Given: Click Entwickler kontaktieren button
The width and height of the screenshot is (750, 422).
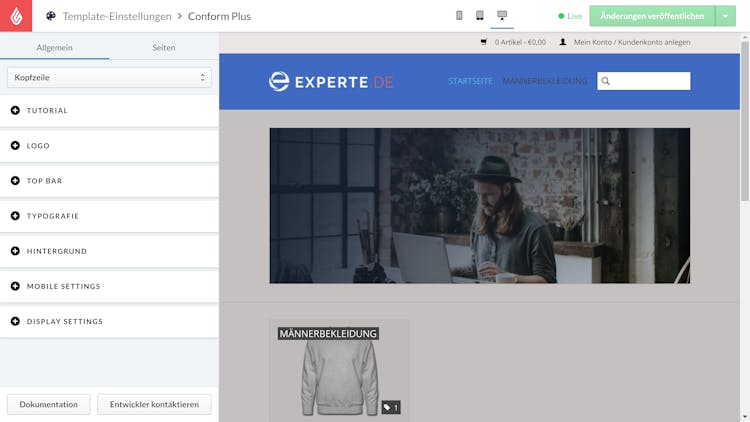Looking at the screenshot, I should [154, 404].
